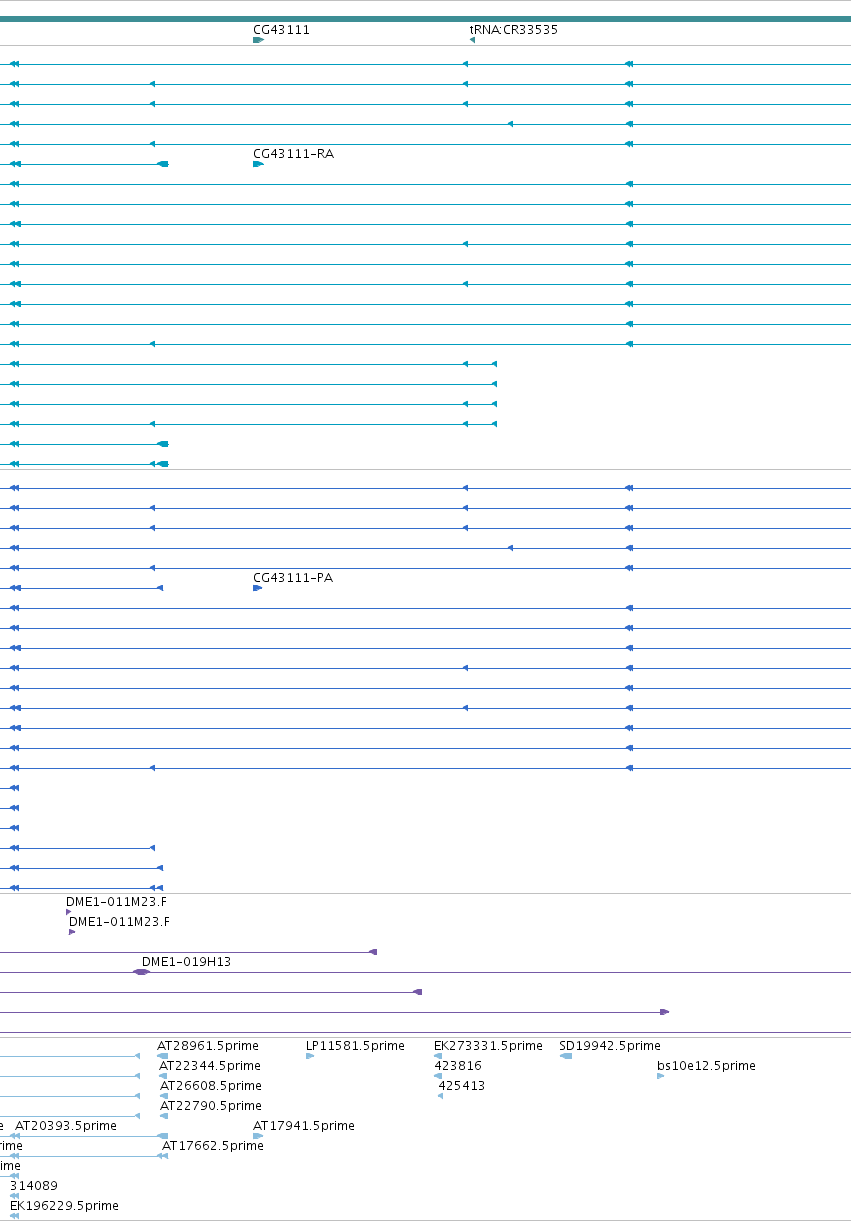Open the CG43111-RA transcript label
Screen dimensions: 851x1221
coord(293,154)
